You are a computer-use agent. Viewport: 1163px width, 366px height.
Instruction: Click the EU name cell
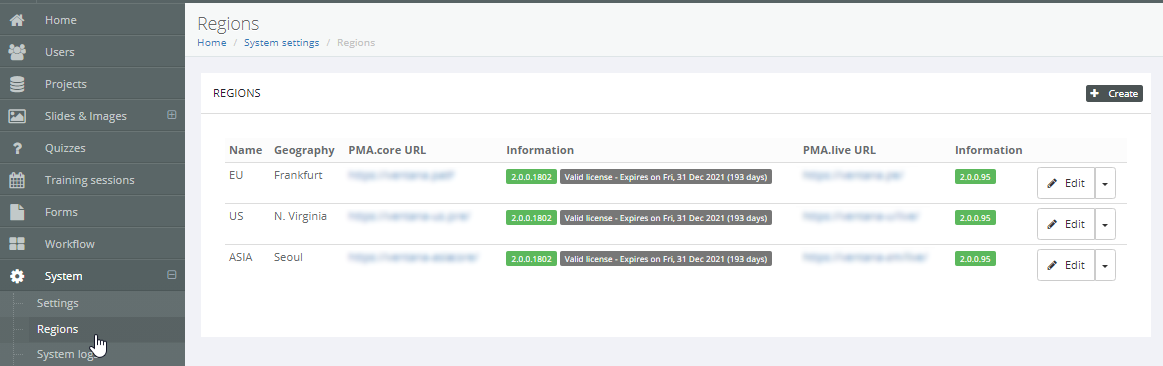pos(236,175)
